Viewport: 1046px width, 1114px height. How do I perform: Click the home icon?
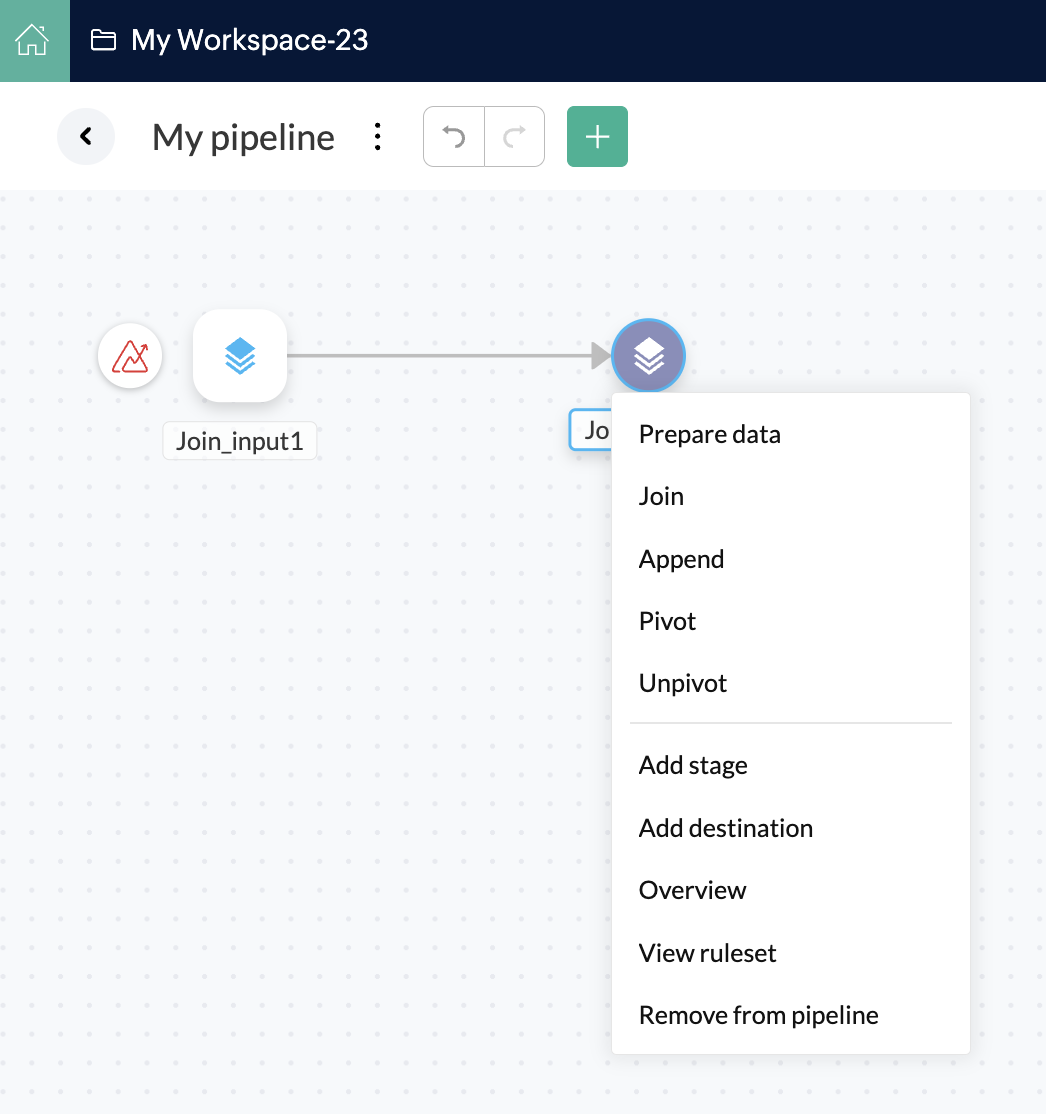tap(33, 41)
